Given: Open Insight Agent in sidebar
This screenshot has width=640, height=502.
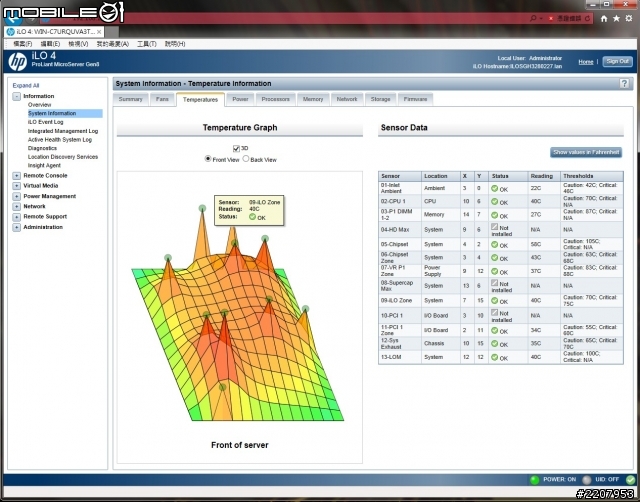Looking at the screenshot, I should pos(44,165).
